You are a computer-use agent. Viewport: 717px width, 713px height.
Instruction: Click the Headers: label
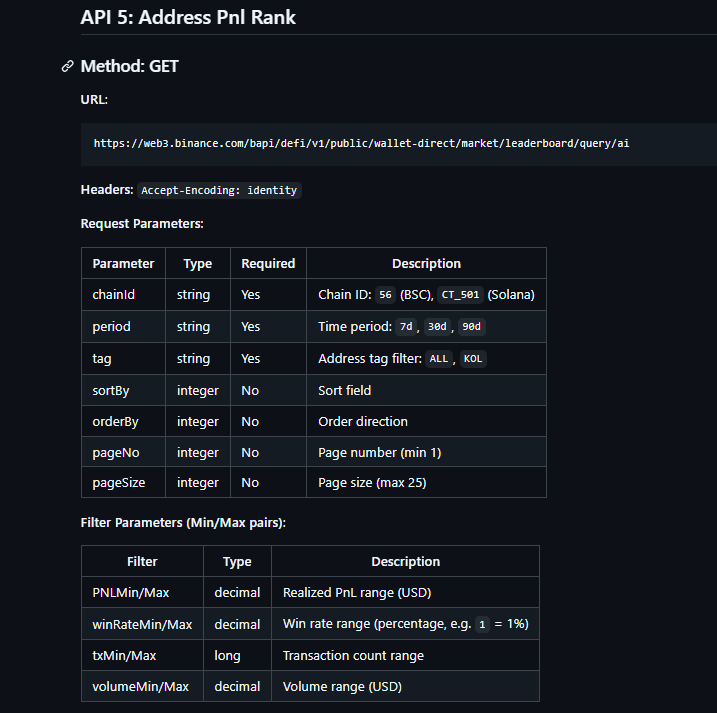coord(107,190)
